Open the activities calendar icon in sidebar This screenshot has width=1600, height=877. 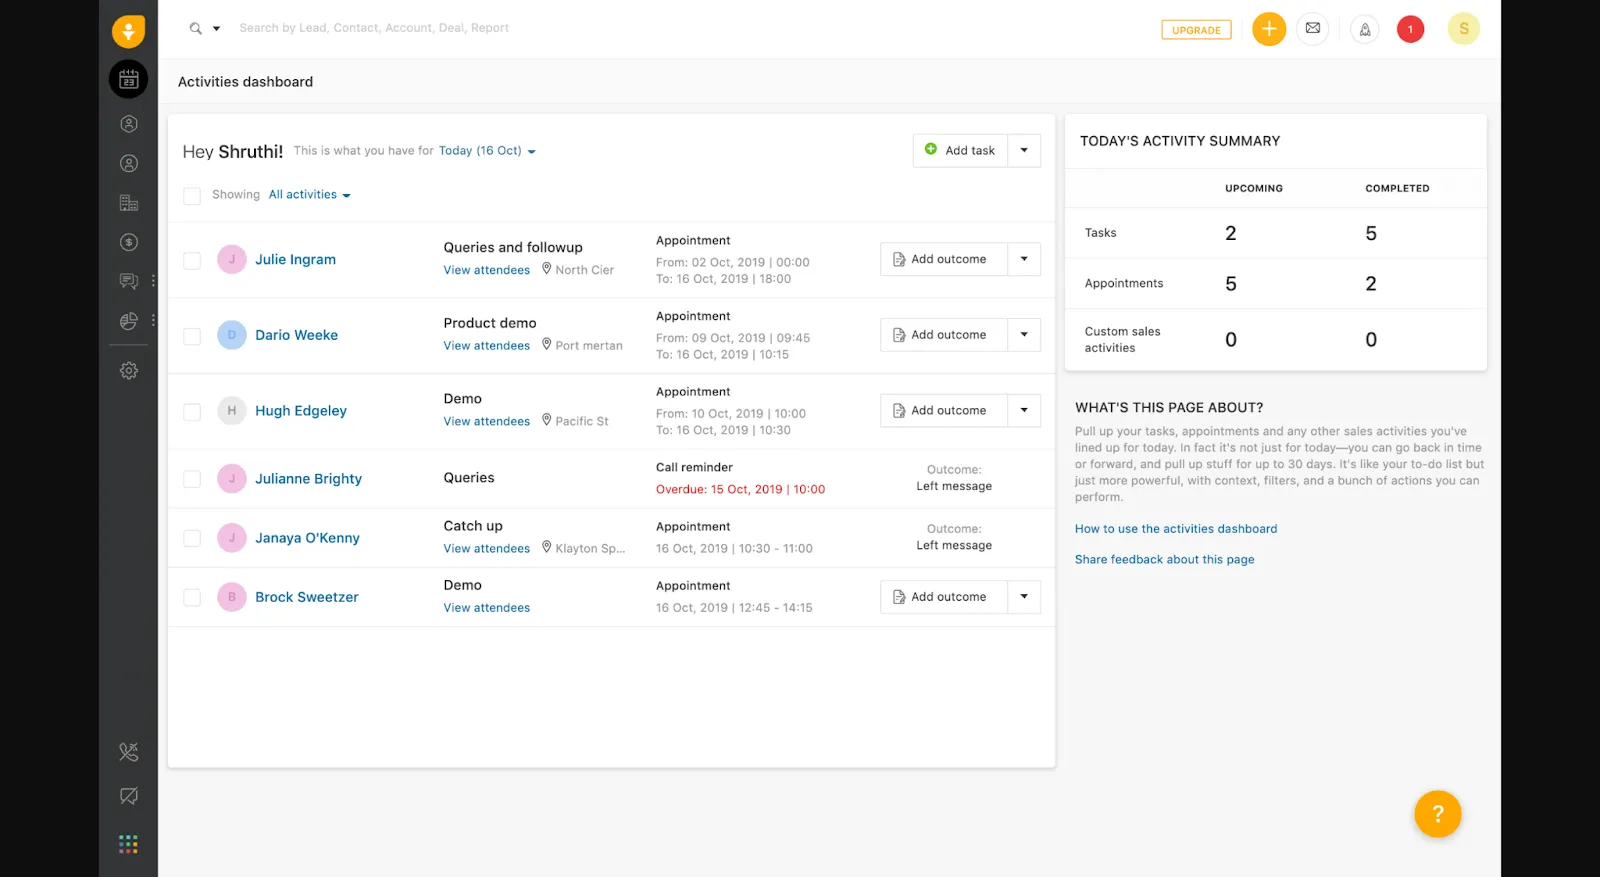128,80
